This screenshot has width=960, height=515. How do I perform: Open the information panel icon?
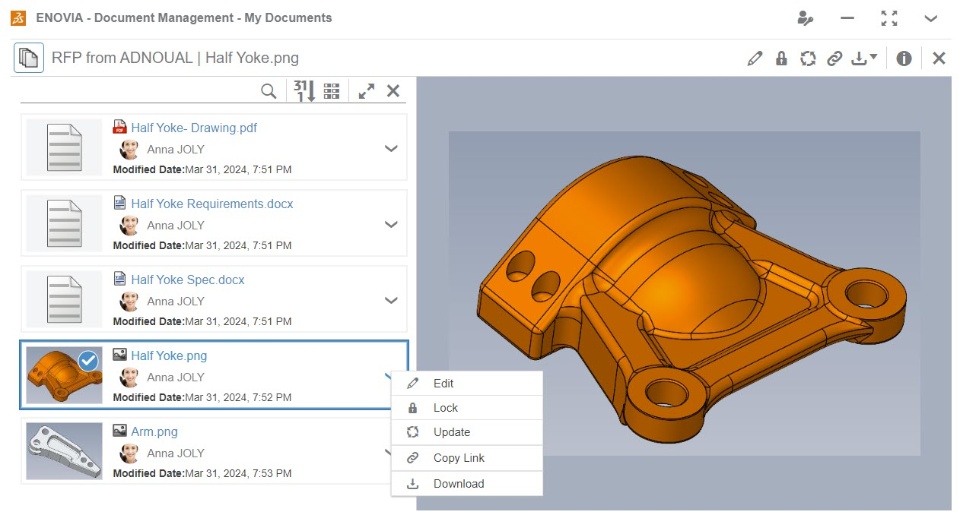904,58
